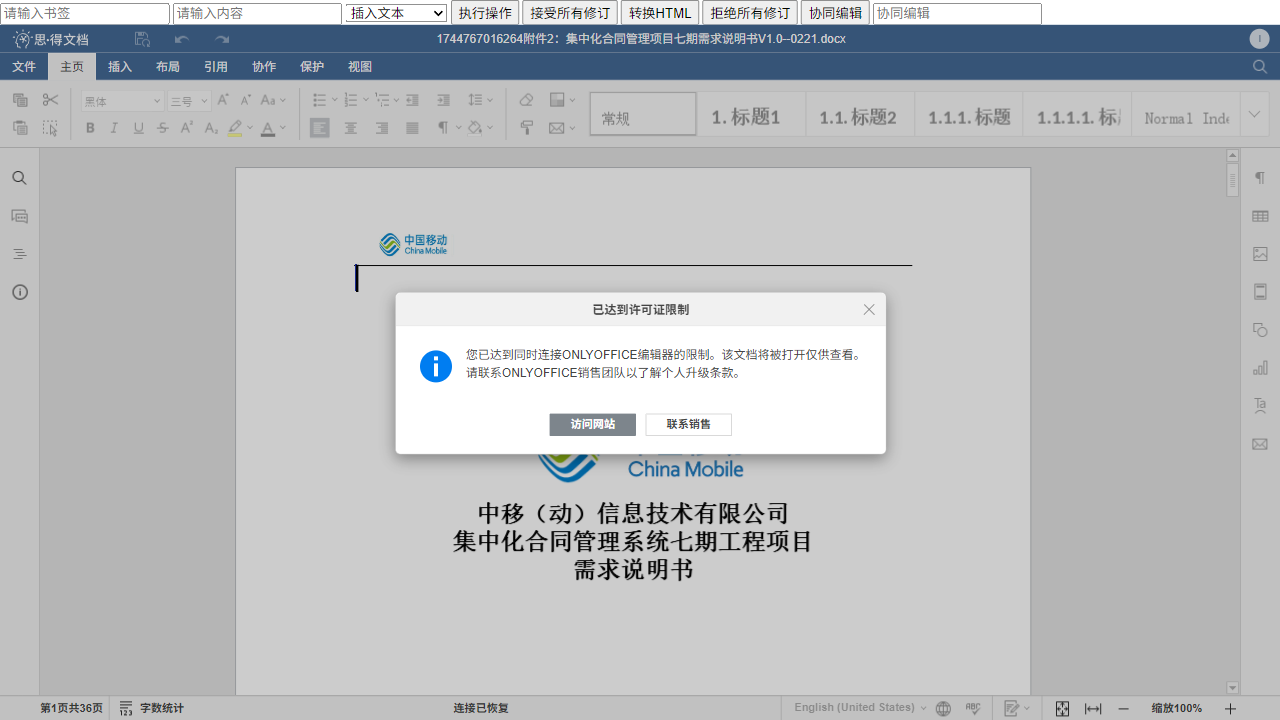Toggle bold formatting
The image size is (1280, 720).
(90, 128)
